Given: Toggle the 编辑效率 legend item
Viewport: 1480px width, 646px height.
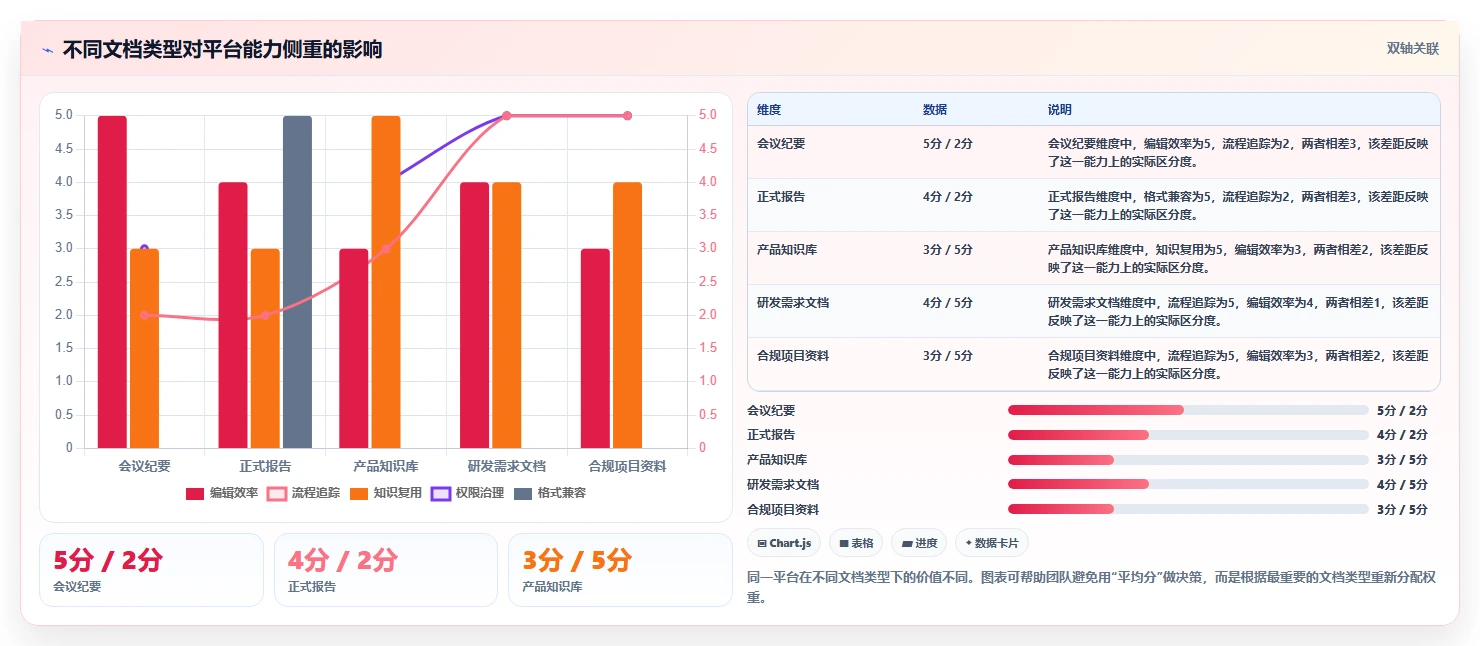Looking at the screenshot, I should tap(222, 493).
